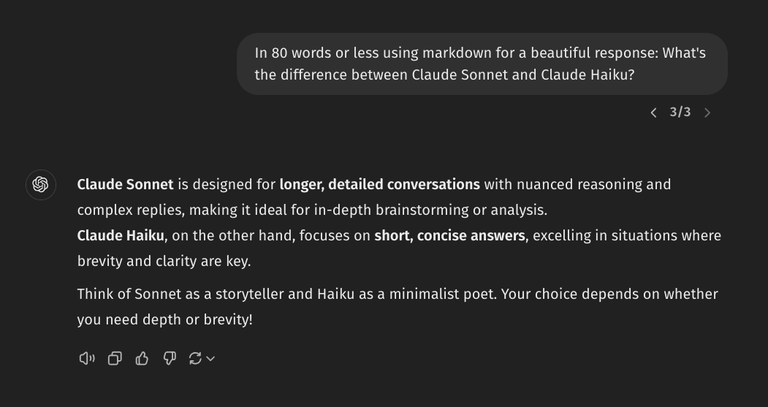
Task: Click the bold text 'Claude Haiku'
Action: click(120, 236)
